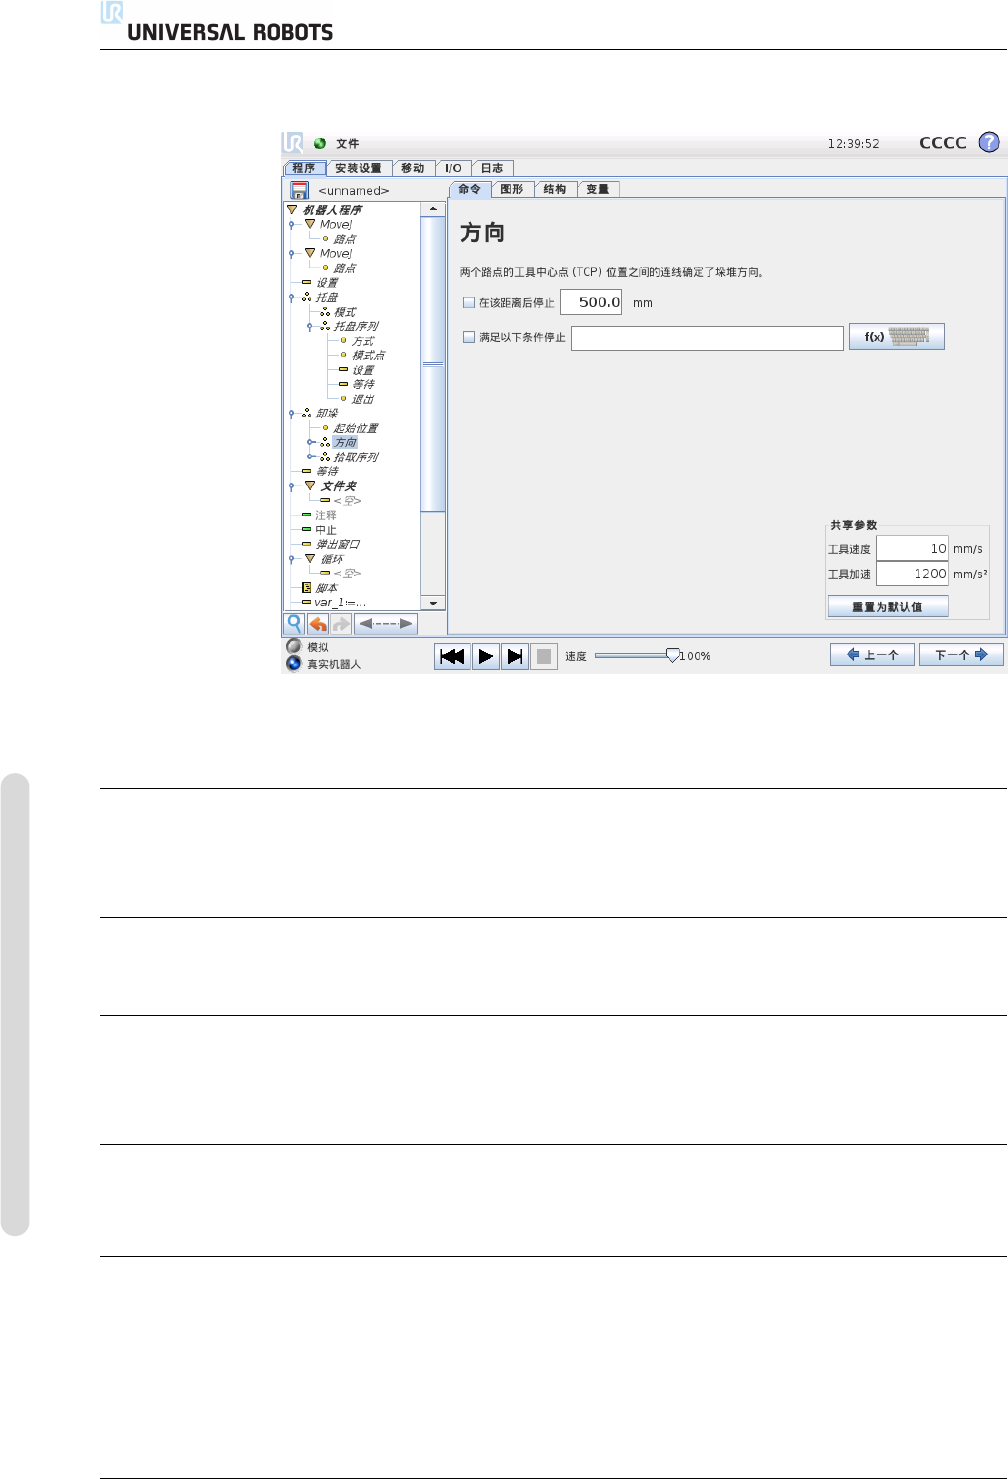This screenshot has width=1008, height=1479.
Task: Select the 退出 node in tree
Action: point(363,399)
